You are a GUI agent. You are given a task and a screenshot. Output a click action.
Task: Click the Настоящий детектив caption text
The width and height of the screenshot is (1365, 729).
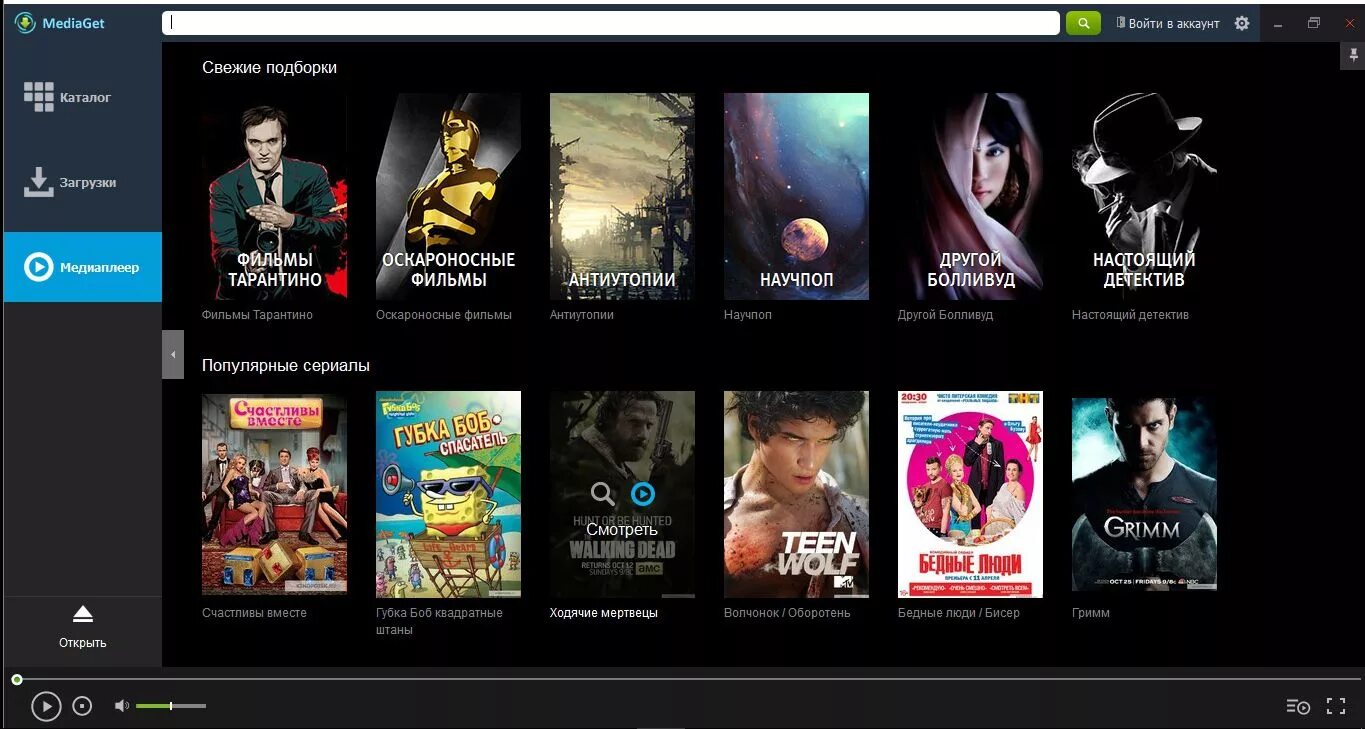1130,315
